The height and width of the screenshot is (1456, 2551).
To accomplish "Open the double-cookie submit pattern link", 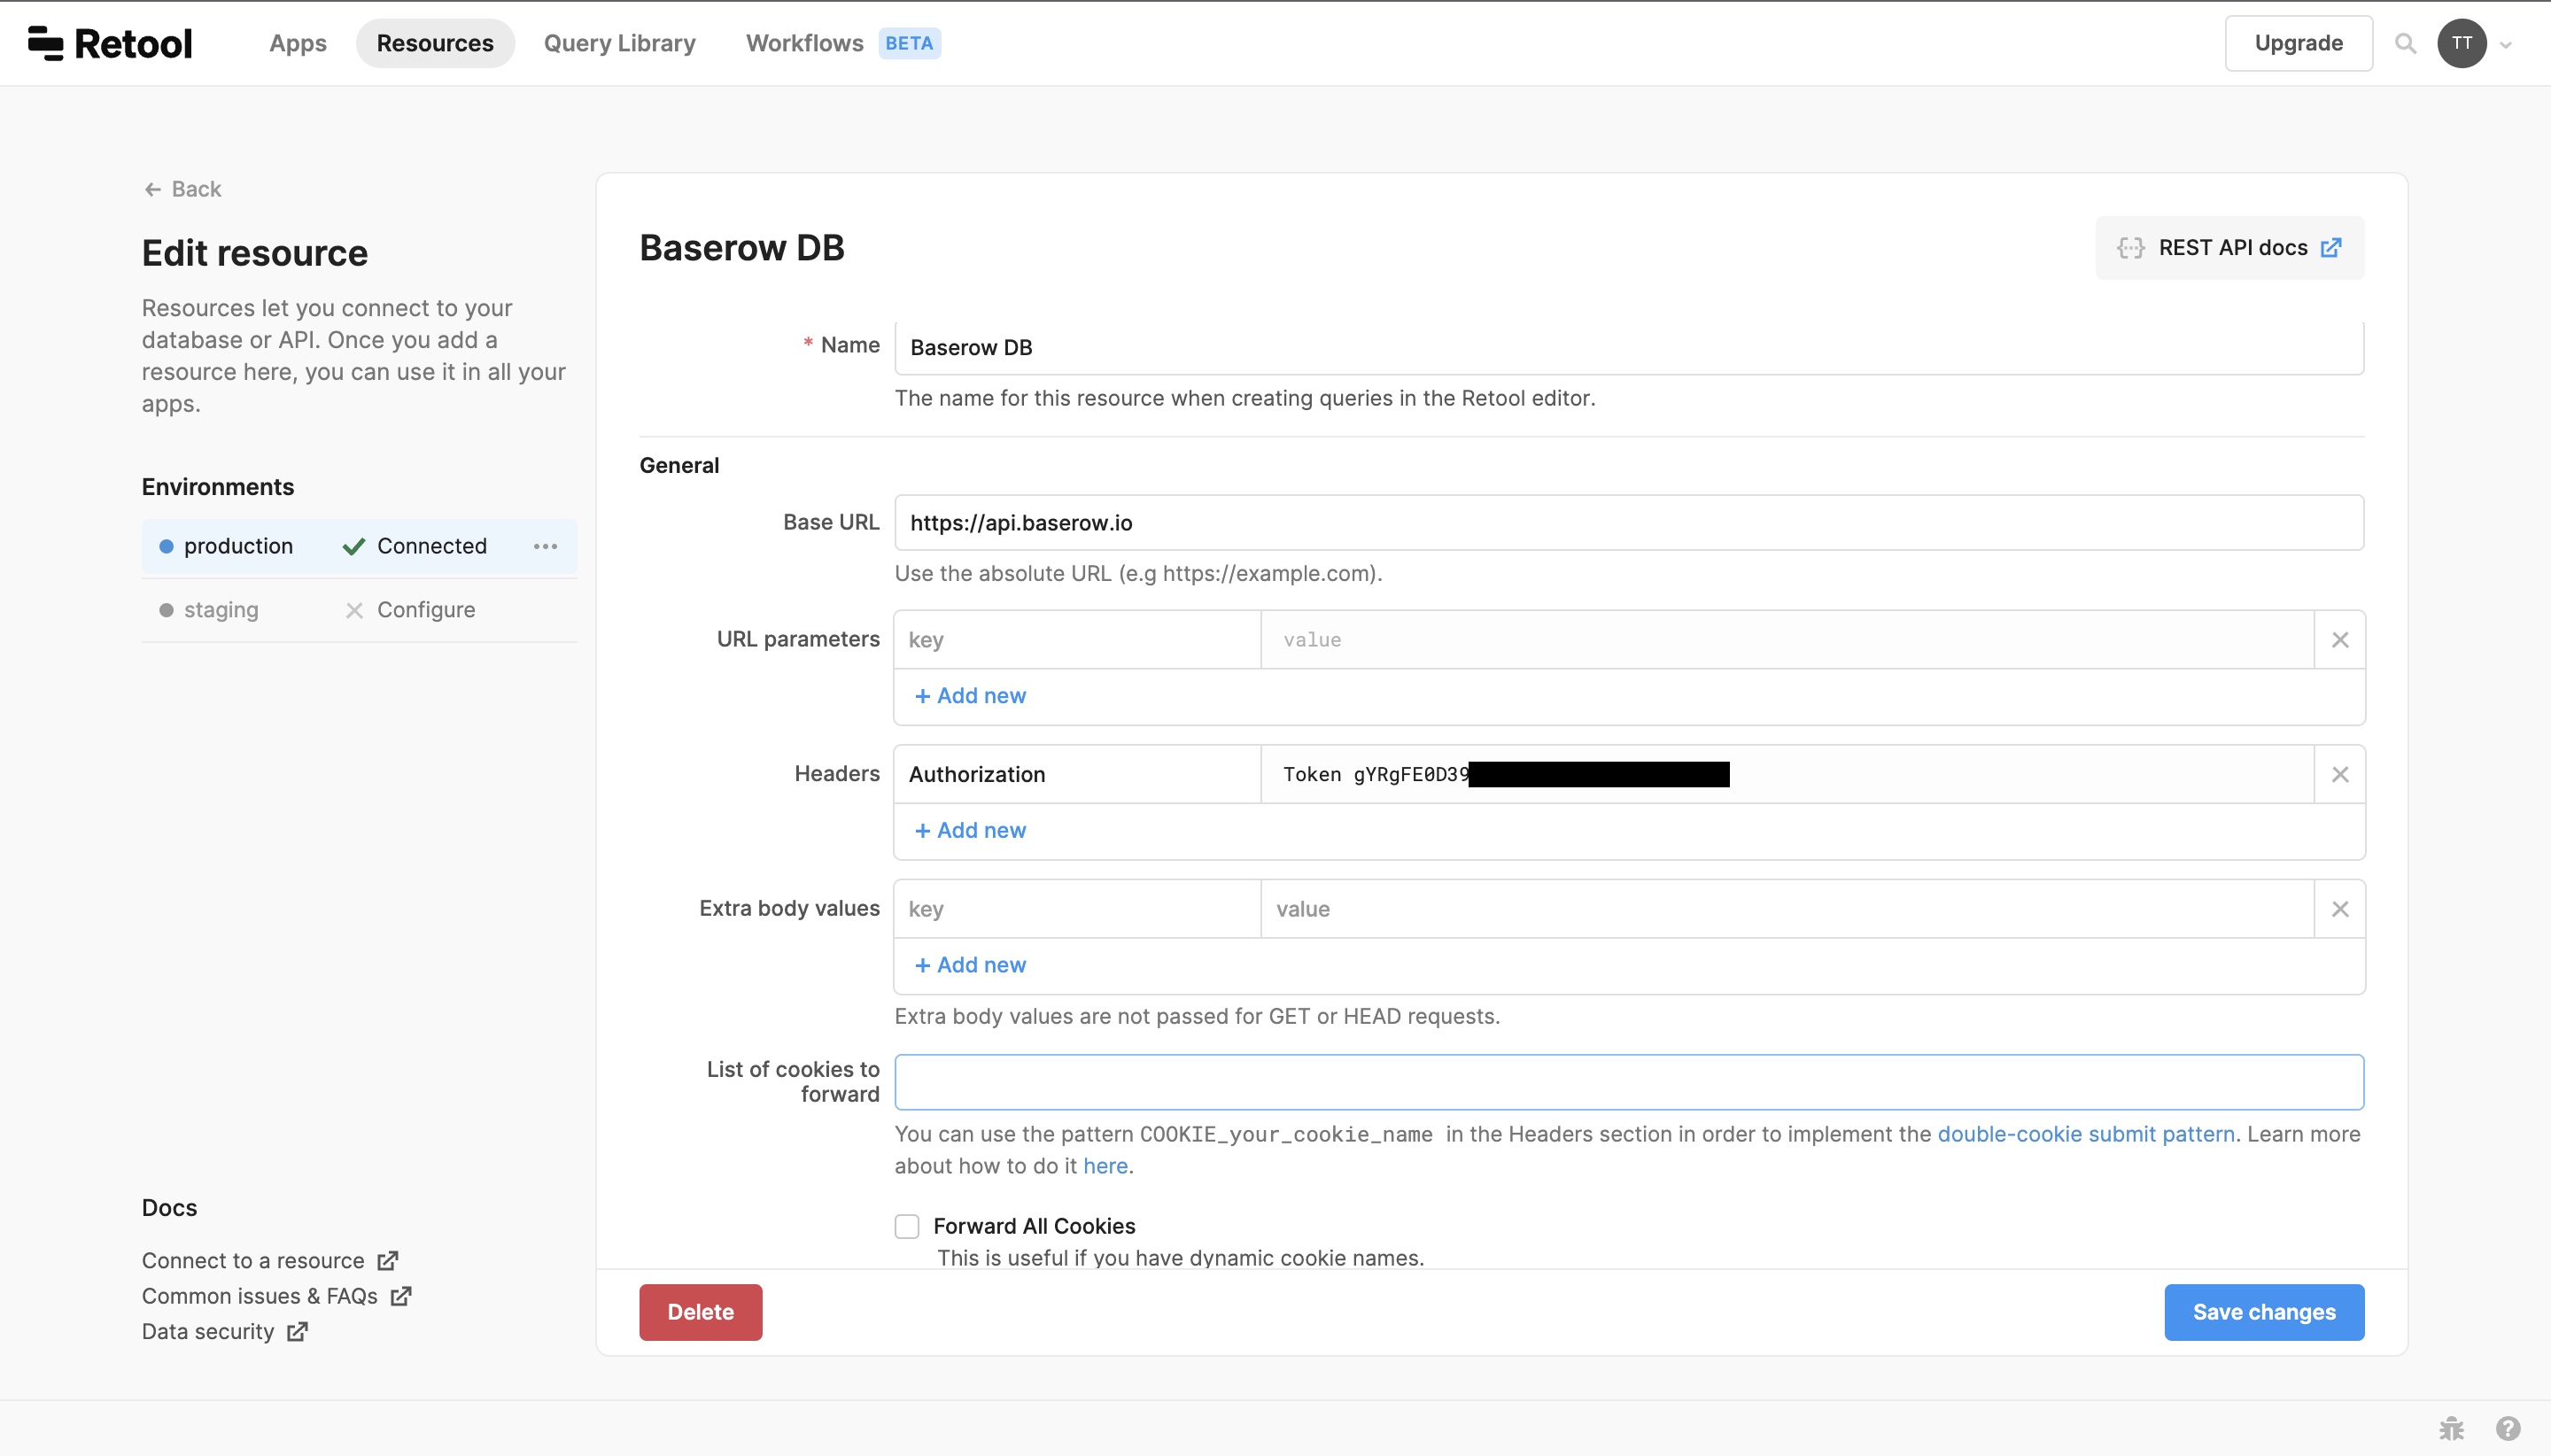I will pyautogui.click(x=2086, y=1134).
